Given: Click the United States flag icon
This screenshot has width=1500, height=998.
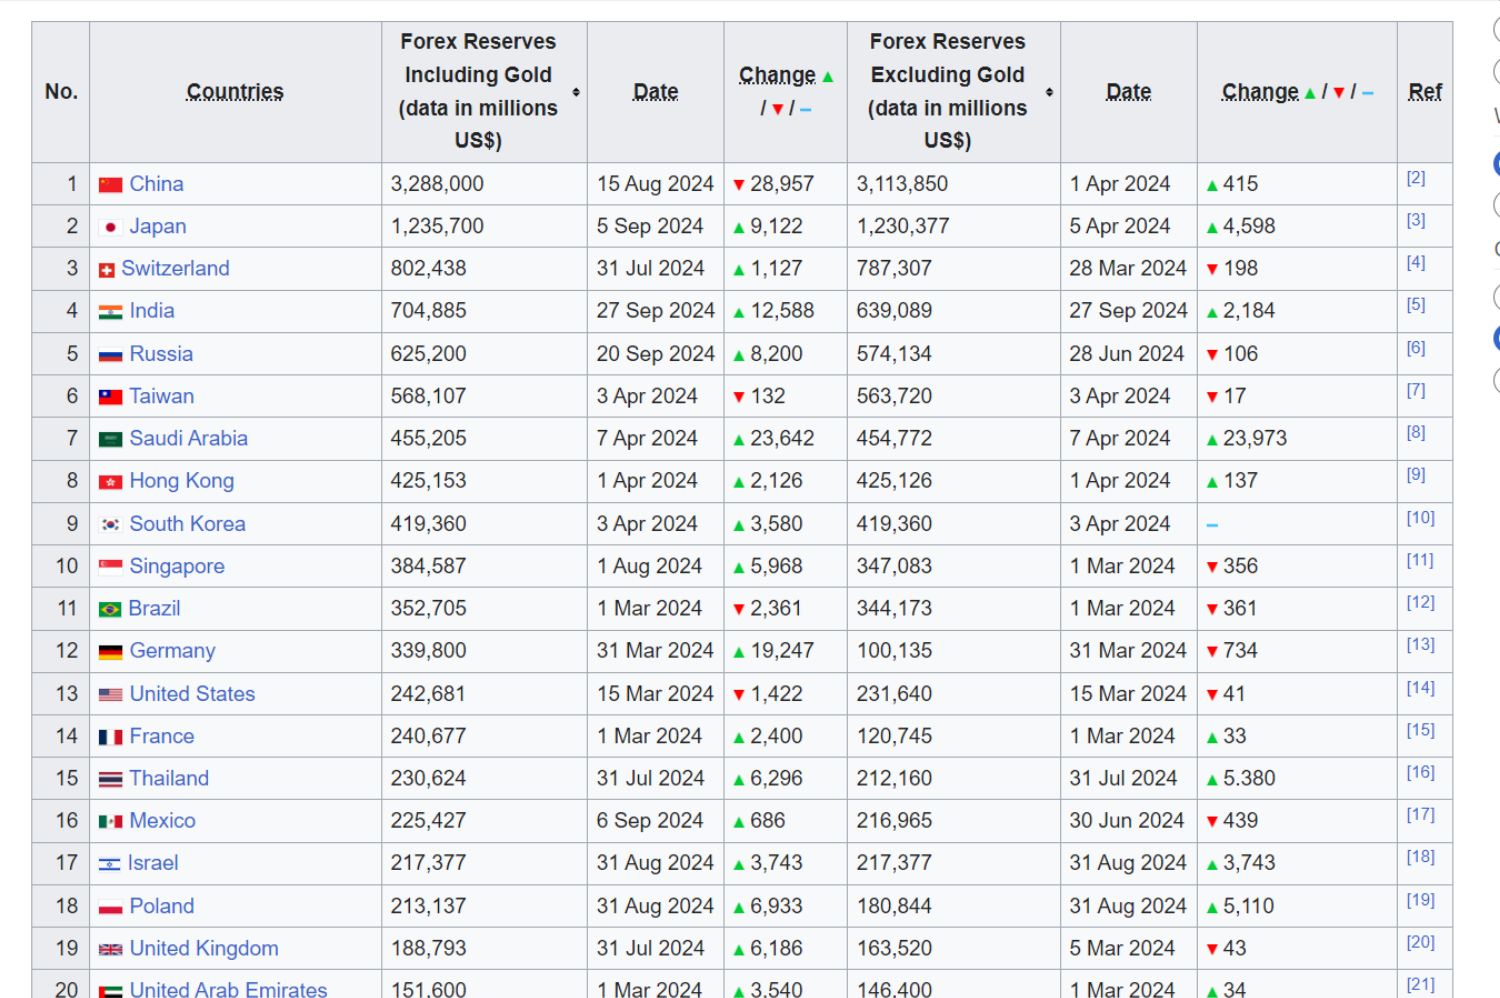Looking at the screenshot, I should click(x=110, y=694).
